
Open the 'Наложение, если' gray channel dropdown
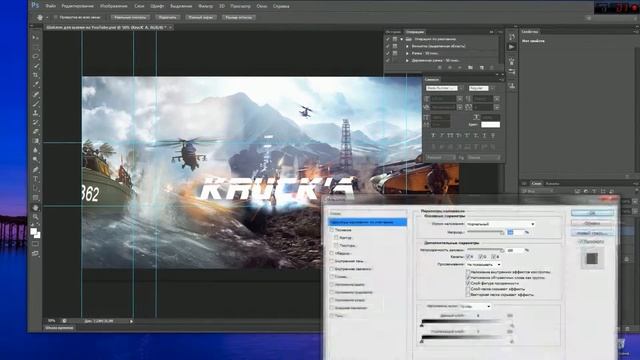coord(475,306)
